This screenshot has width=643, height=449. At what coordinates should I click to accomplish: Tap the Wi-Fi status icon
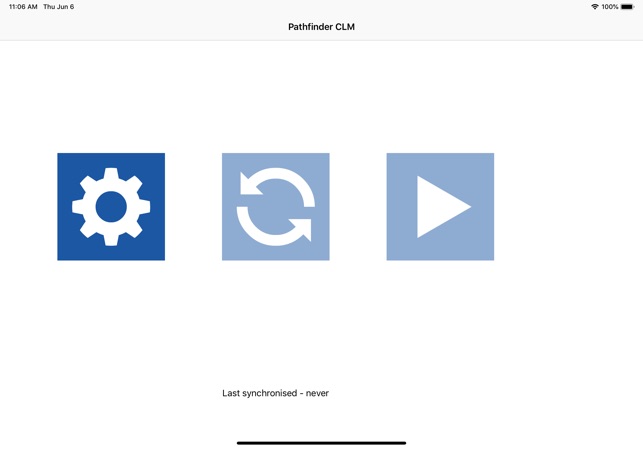595,7
